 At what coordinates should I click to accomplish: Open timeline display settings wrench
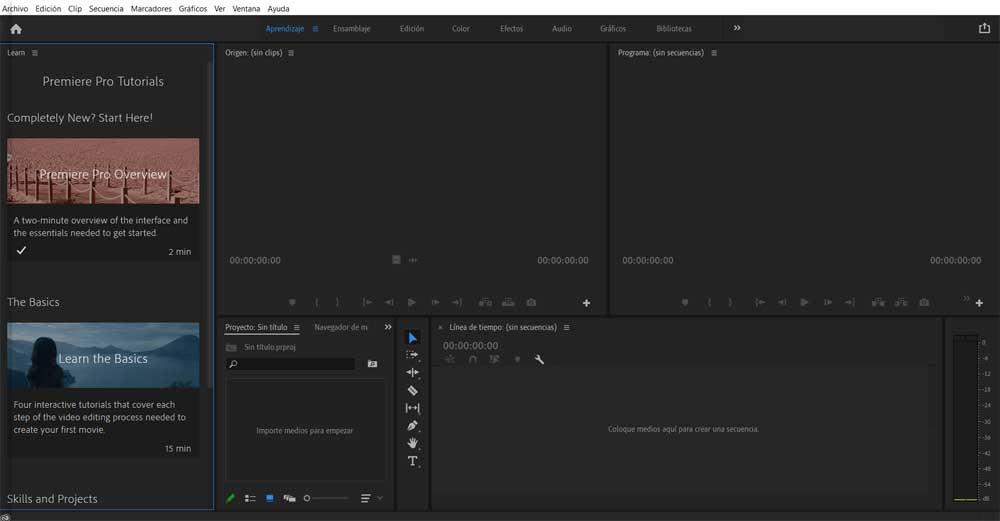[539, 360]
